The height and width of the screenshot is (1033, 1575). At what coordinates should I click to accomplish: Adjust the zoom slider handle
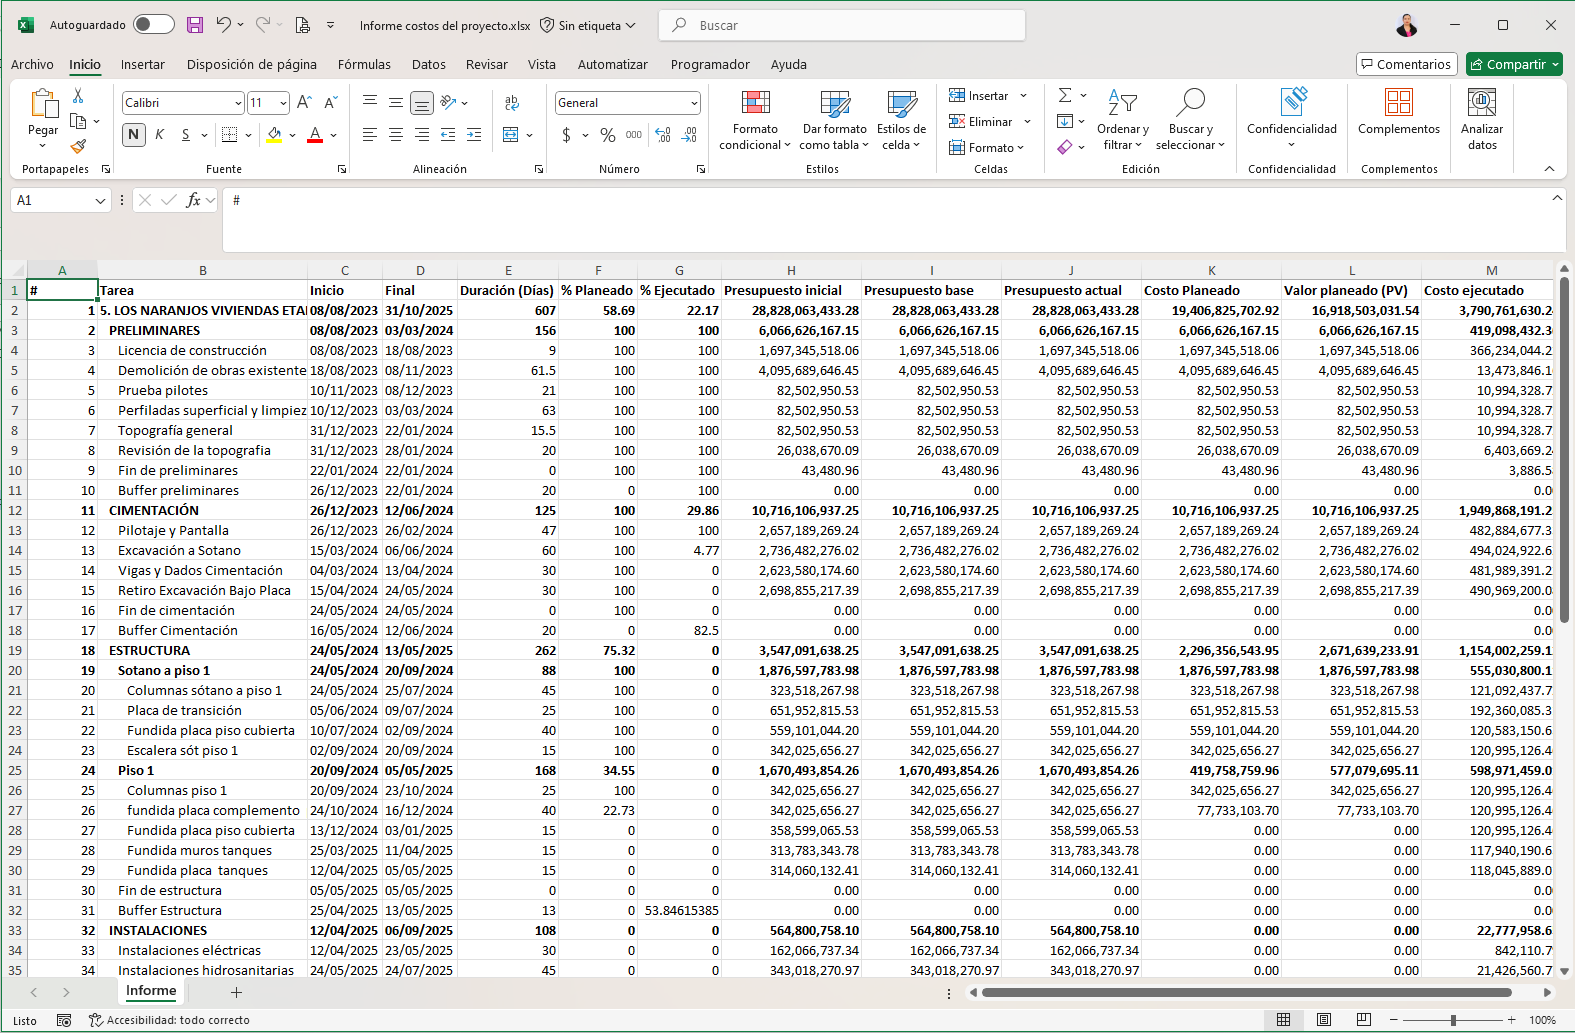point(1453,1020)
